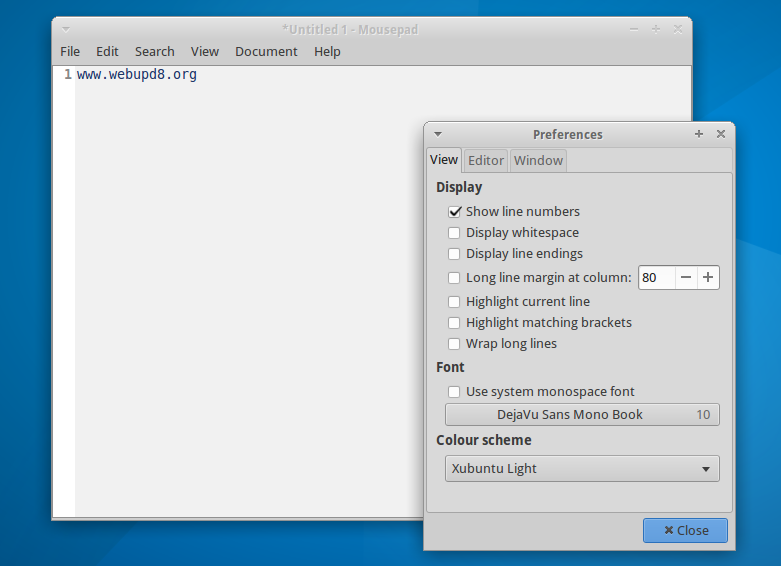This screenshot has width=781, height=566.
Task: Click the Preferences title bar text
Action: (568, 135)
